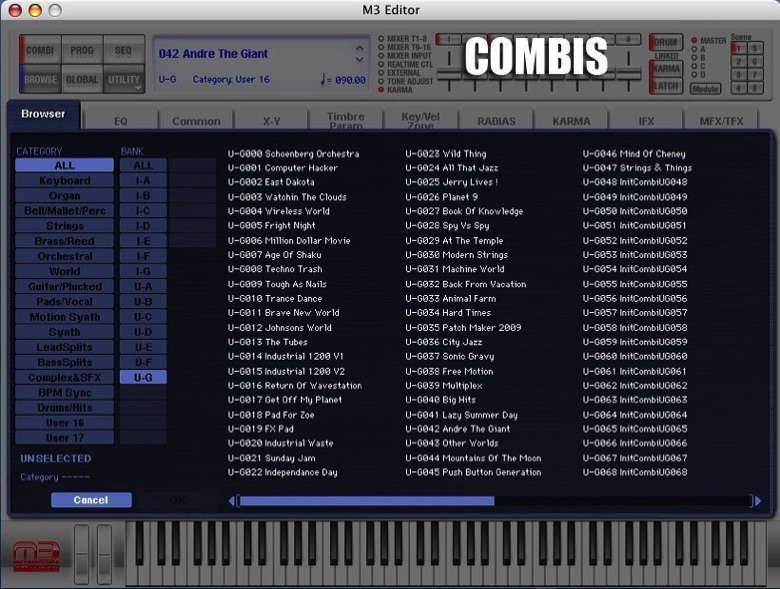Select combi U-G035 Patch Maker 2009
780x589 pixels.
pyautogui.click(x=463, y=327)
